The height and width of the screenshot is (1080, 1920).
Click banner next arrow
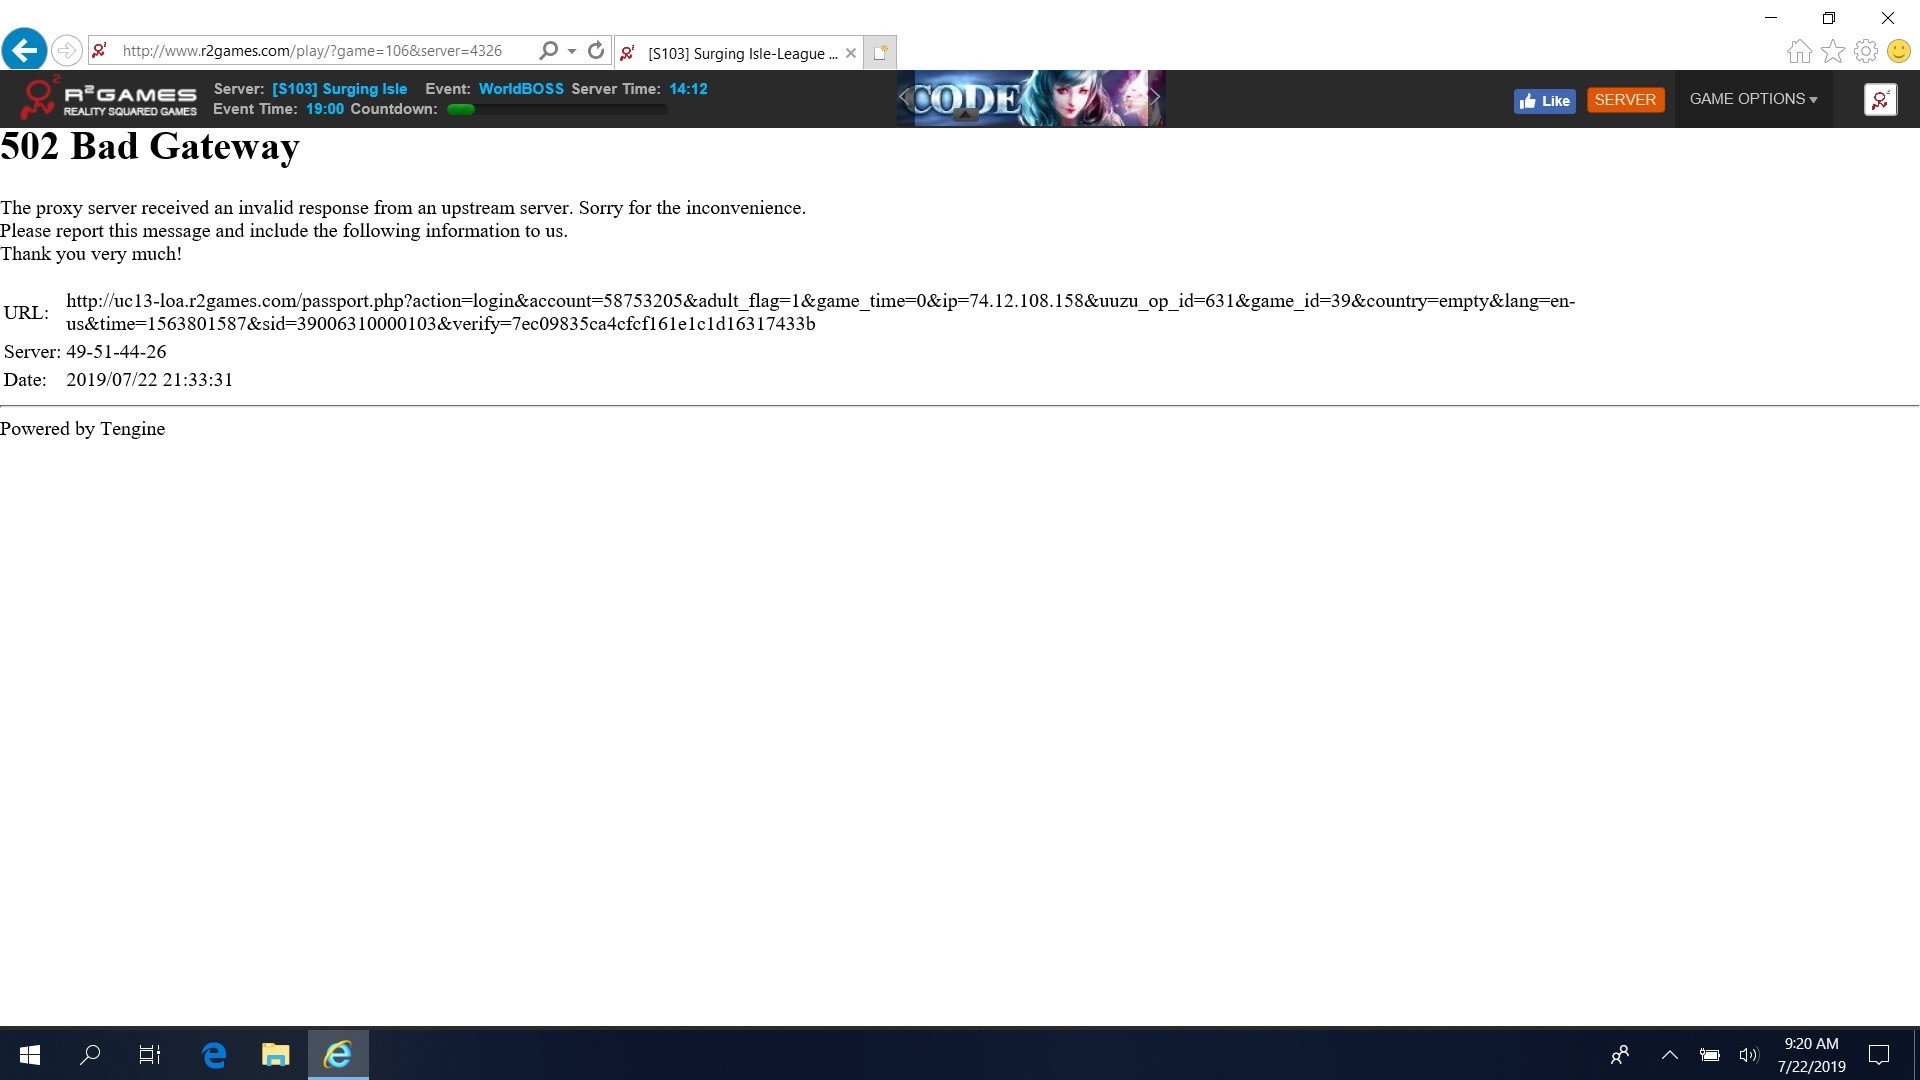(1154, 97)
